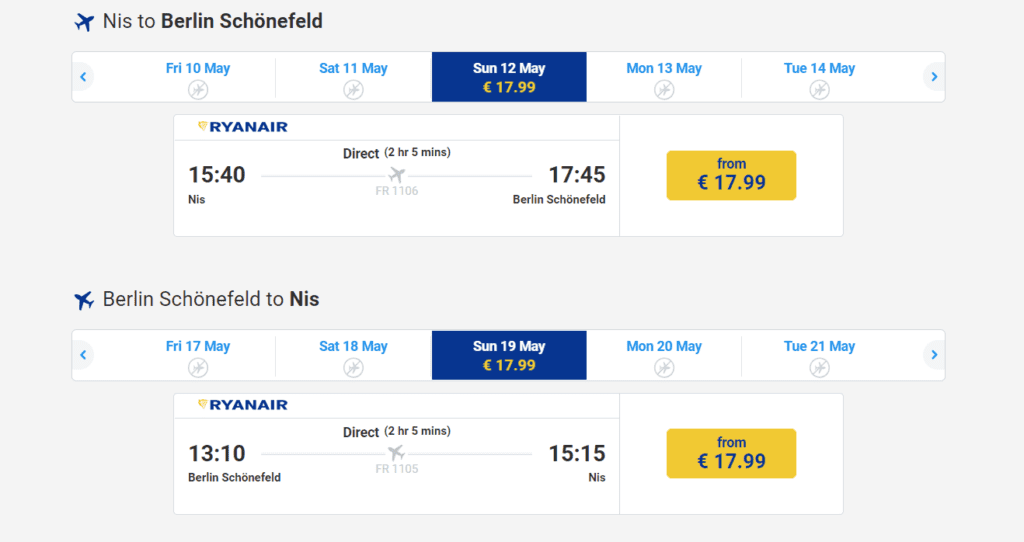The height and width of the screenshot is (542, 1024).
Task: Select return fare from € 17.99 button
Action: tap(731, 453)
